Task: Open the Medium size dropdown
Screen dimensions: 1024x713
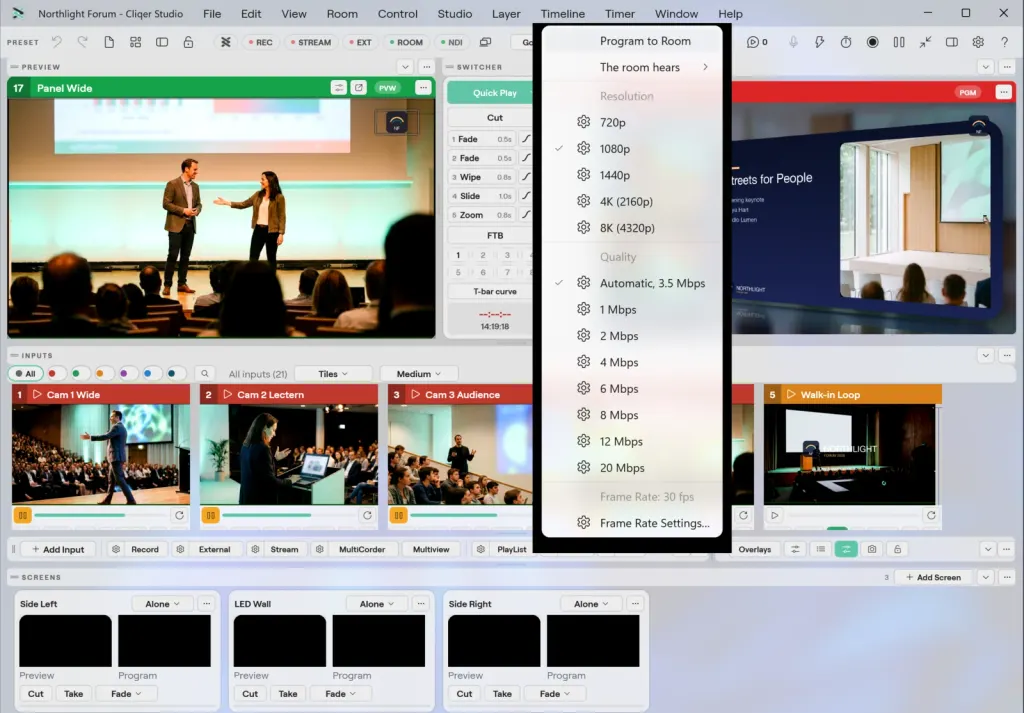Action: tap(419, 373)
